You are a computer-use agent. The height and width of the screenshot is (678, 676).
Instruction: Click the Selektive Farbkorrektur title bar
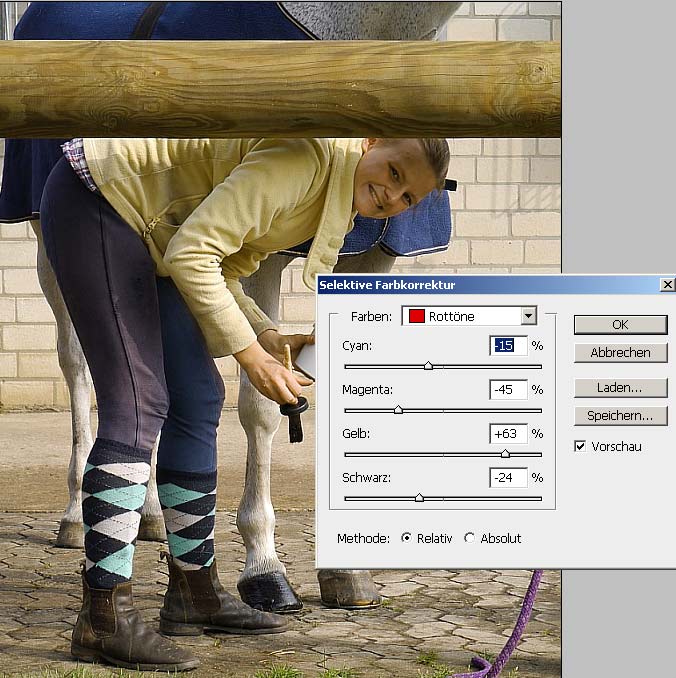pos(489,285)
